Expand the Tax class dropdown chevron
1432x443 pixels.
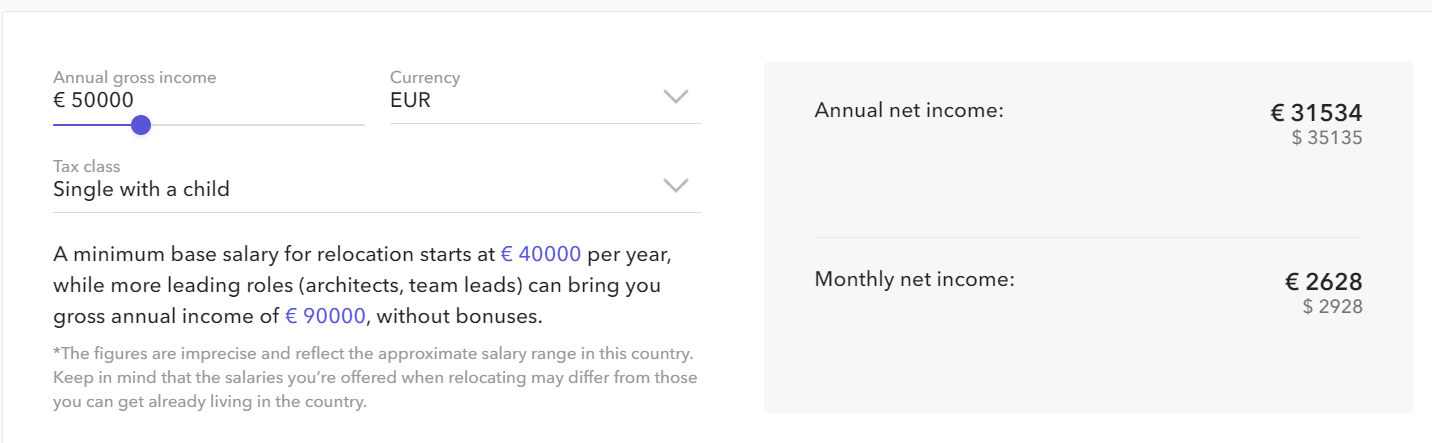tap(676, 186)
